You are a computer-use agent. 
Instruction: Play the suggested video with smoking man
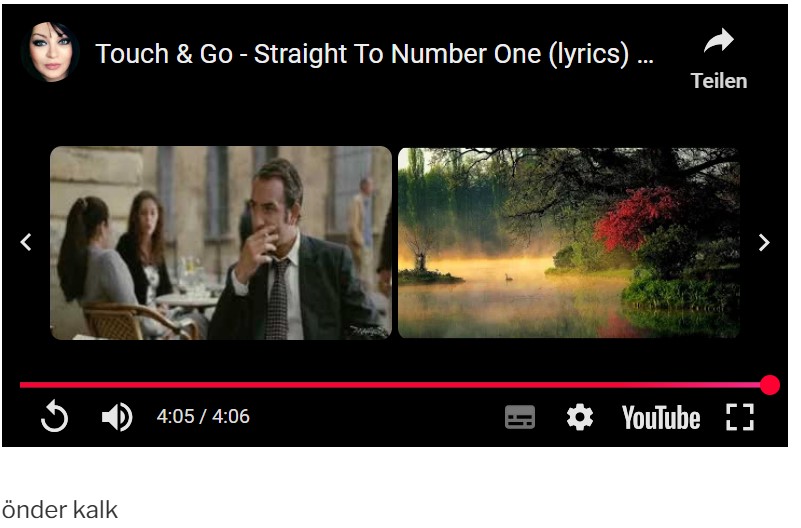(x=221, y=243)
